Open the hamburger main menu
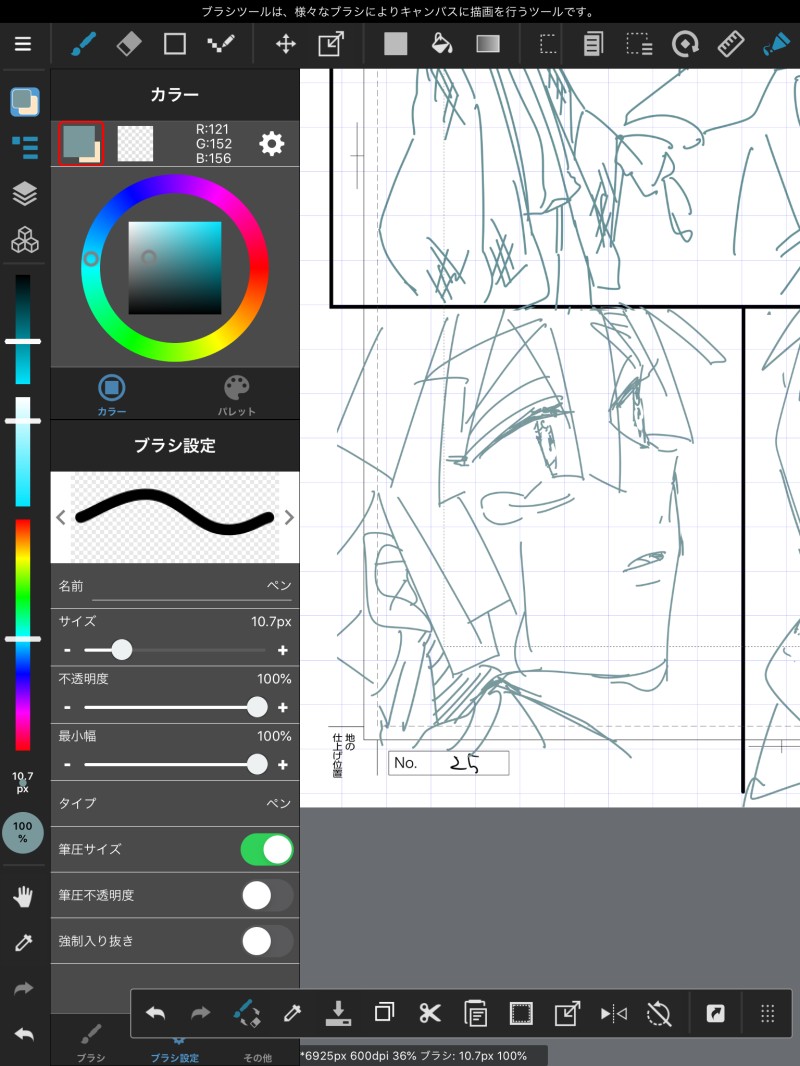Image resolution: width=800 pixels, height=1066 pixels. click(x=23, y=44)
